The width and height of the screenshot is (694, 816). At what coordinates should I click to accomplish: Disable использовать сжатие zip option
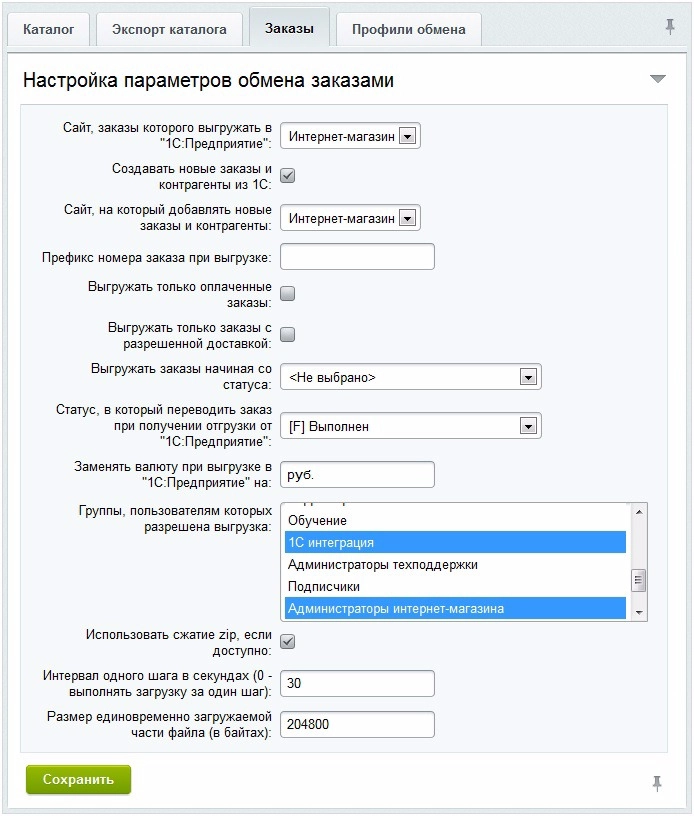tap(288, 643)
